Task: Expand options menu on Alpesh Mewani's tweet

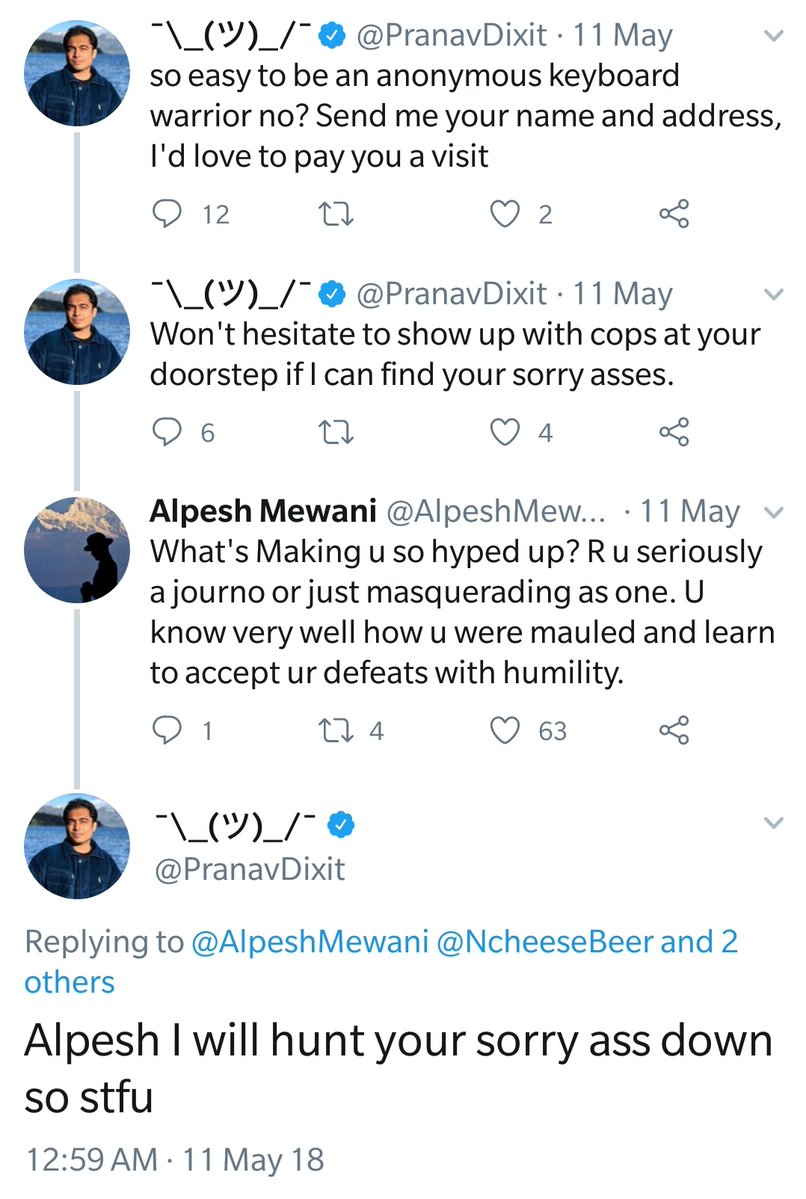Action: 773,512
